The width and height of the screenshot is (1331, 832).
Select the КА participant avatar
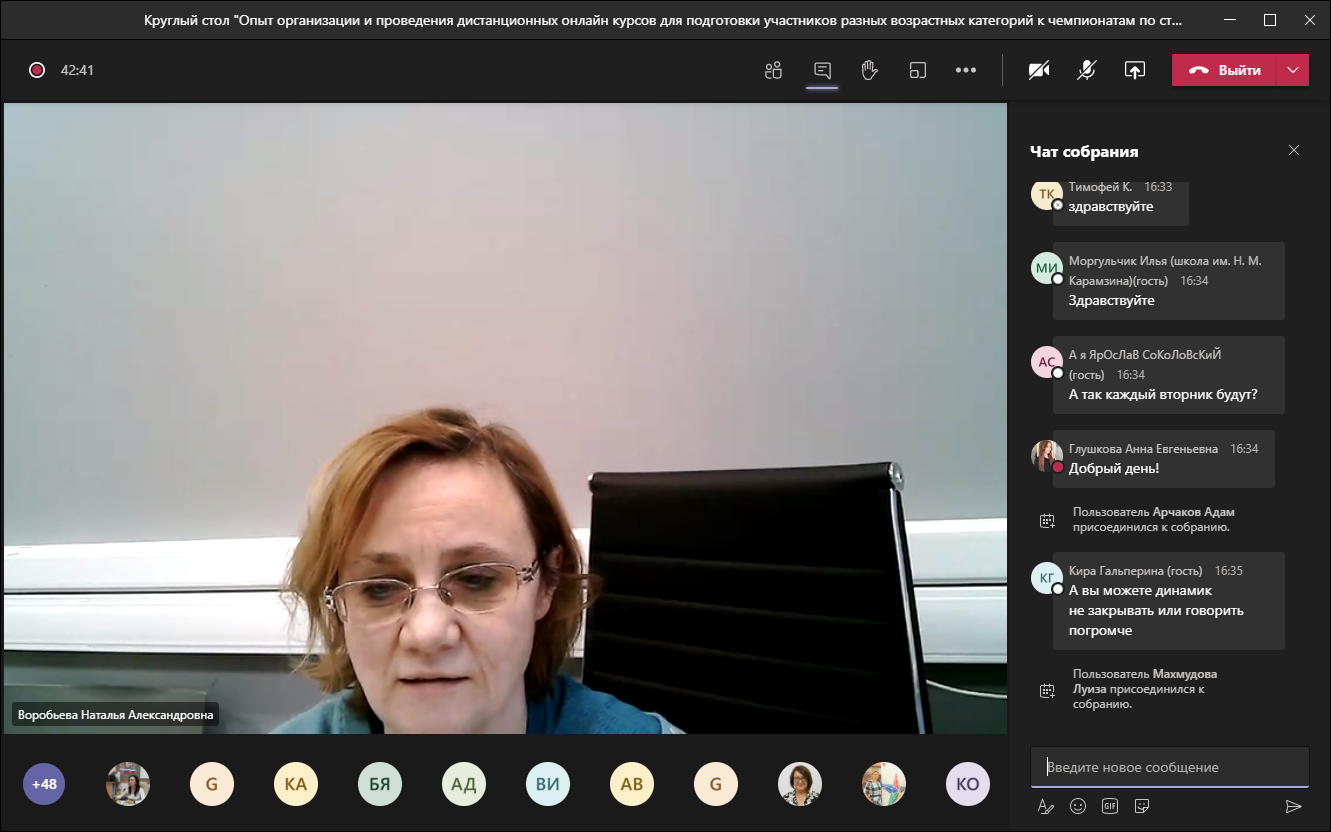coord(296,784)
